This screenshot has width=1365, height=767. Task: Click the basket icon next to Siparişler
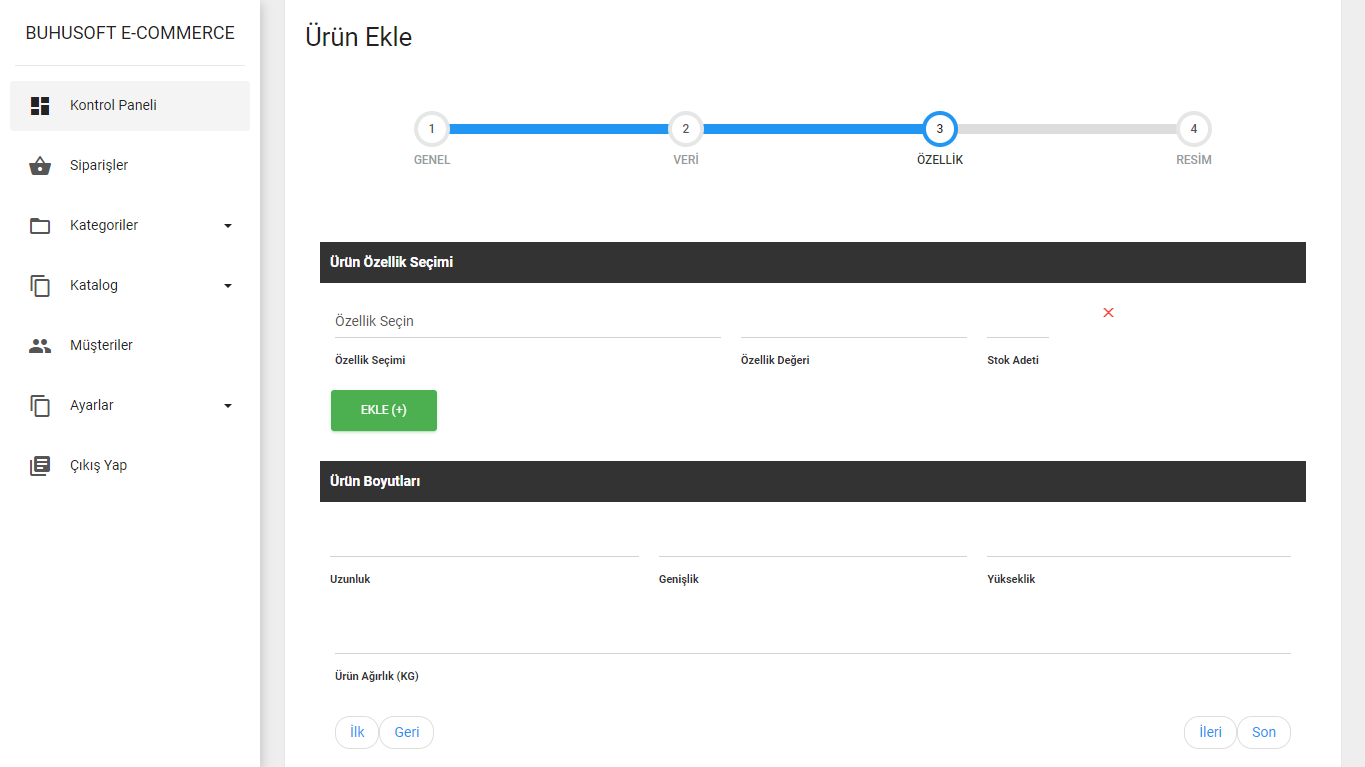point(40,166)
